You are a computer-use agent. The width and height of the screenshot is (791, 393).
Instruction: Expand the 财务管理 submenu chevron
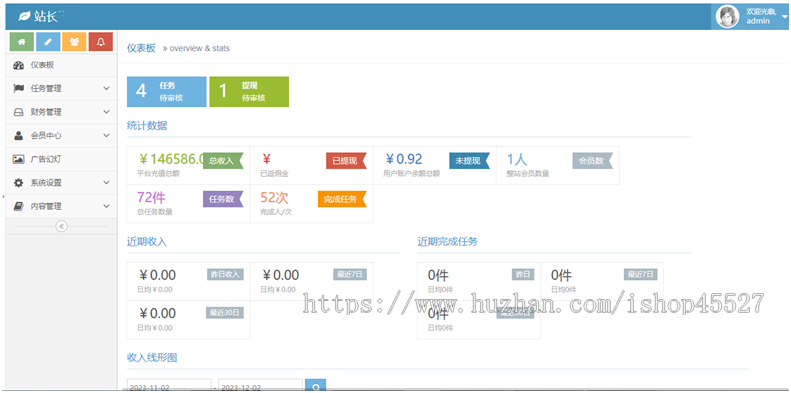point(106,112)
